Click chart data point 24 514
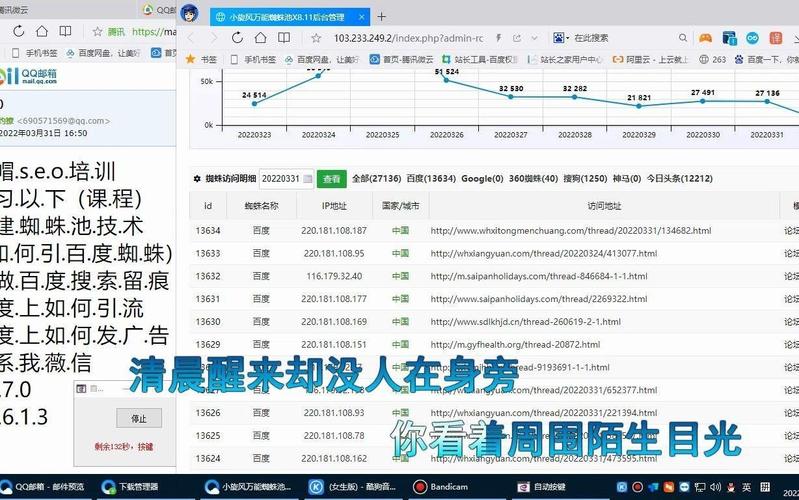Screen dimensions: 799x500 (x=254, y=103)
